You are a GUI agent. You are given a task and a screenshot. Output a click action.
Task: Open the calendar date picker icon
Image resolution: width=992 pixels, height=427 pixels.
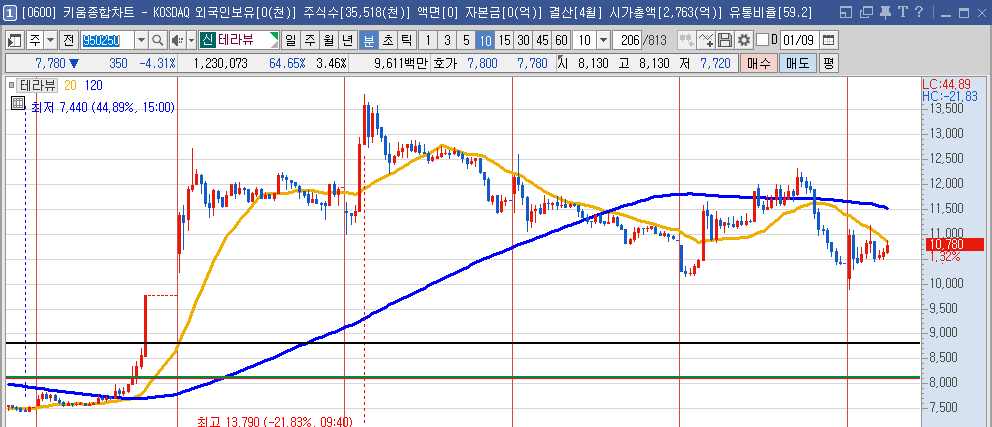pos(827,40)
